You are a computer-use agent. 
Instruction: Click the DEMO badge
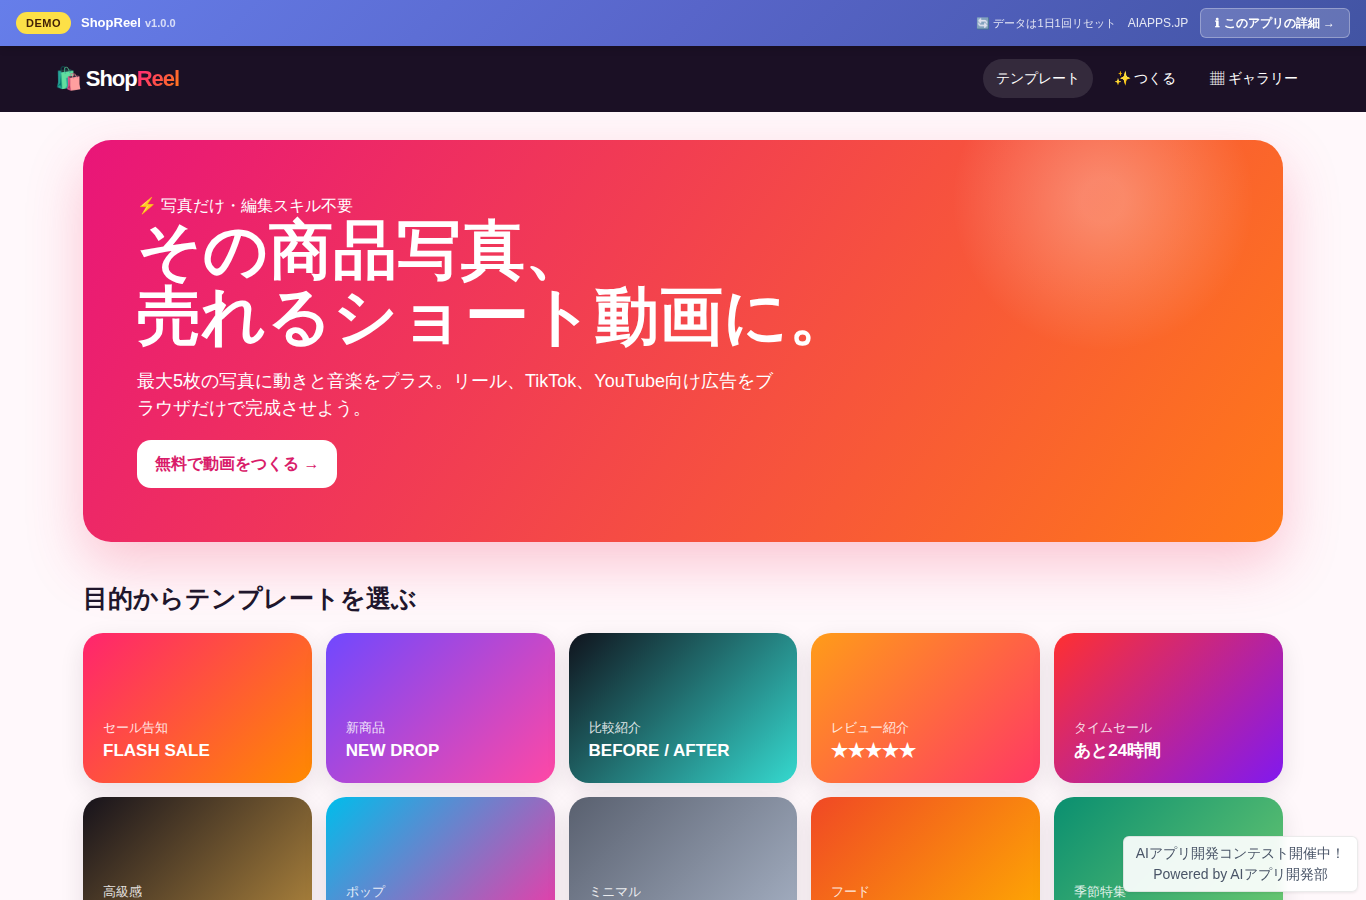43,23
